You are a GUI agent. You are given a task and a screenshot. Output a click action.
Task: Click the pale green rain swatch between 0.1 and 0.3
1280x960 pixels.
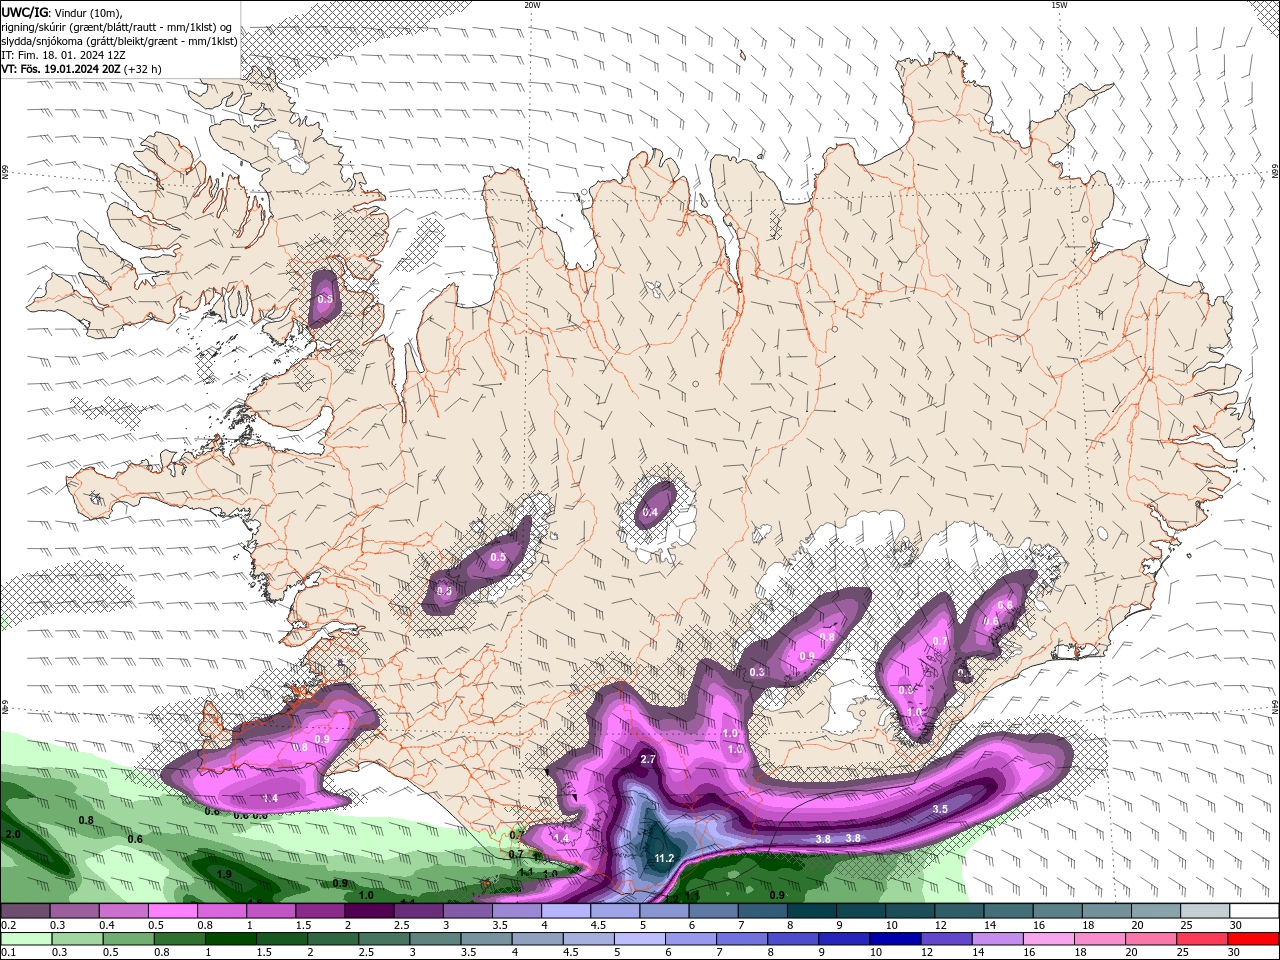tap(25, 939)
